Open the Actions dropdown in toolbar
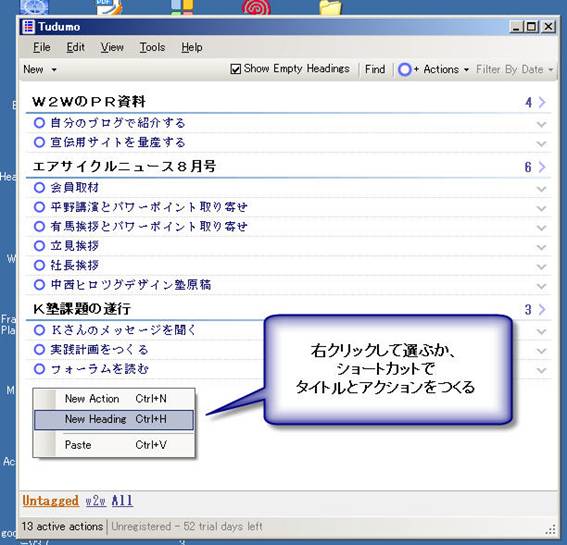The height and width of the screenshot is (545, 567). [446, 69]
